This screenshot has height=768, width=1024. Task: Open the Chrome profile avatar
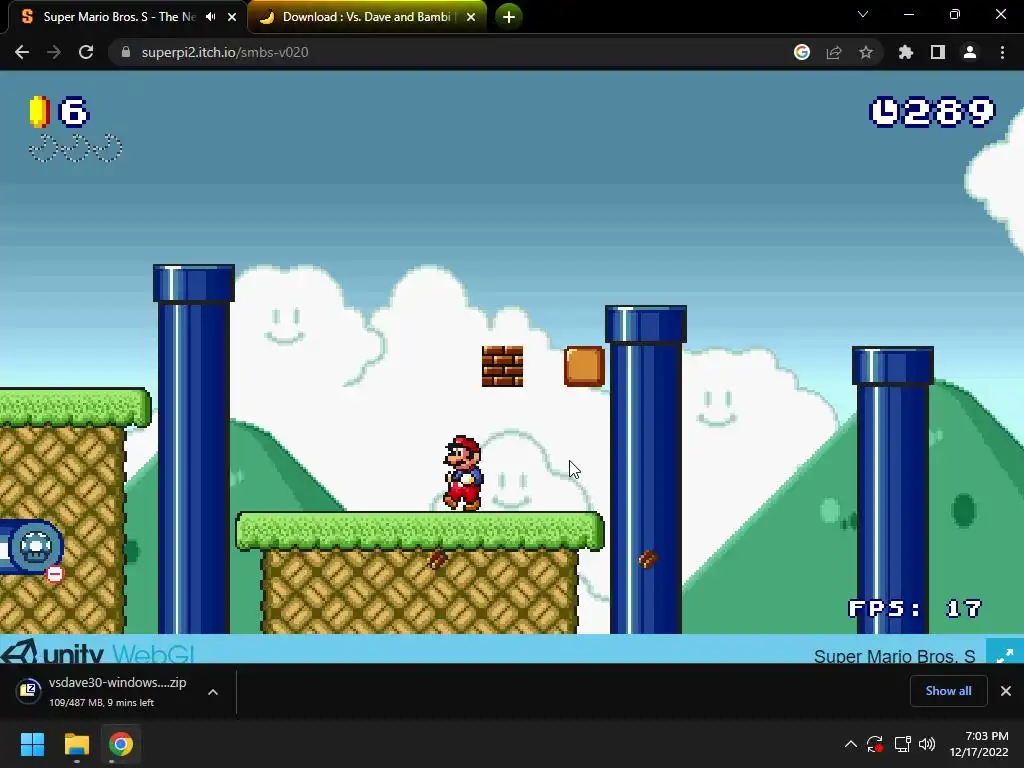click(x=970, y=52)
